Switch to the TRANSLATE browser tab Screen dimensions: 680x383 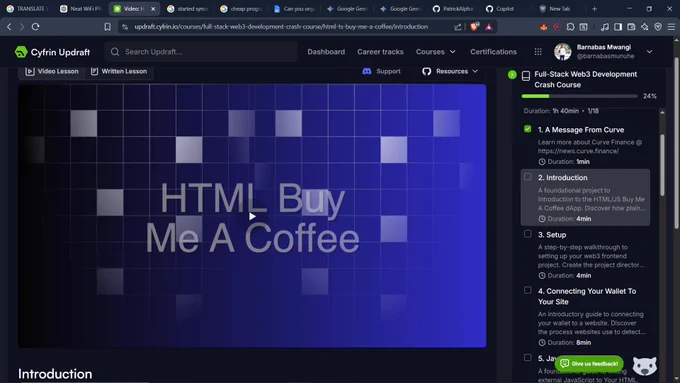click(x=27, y=9)
